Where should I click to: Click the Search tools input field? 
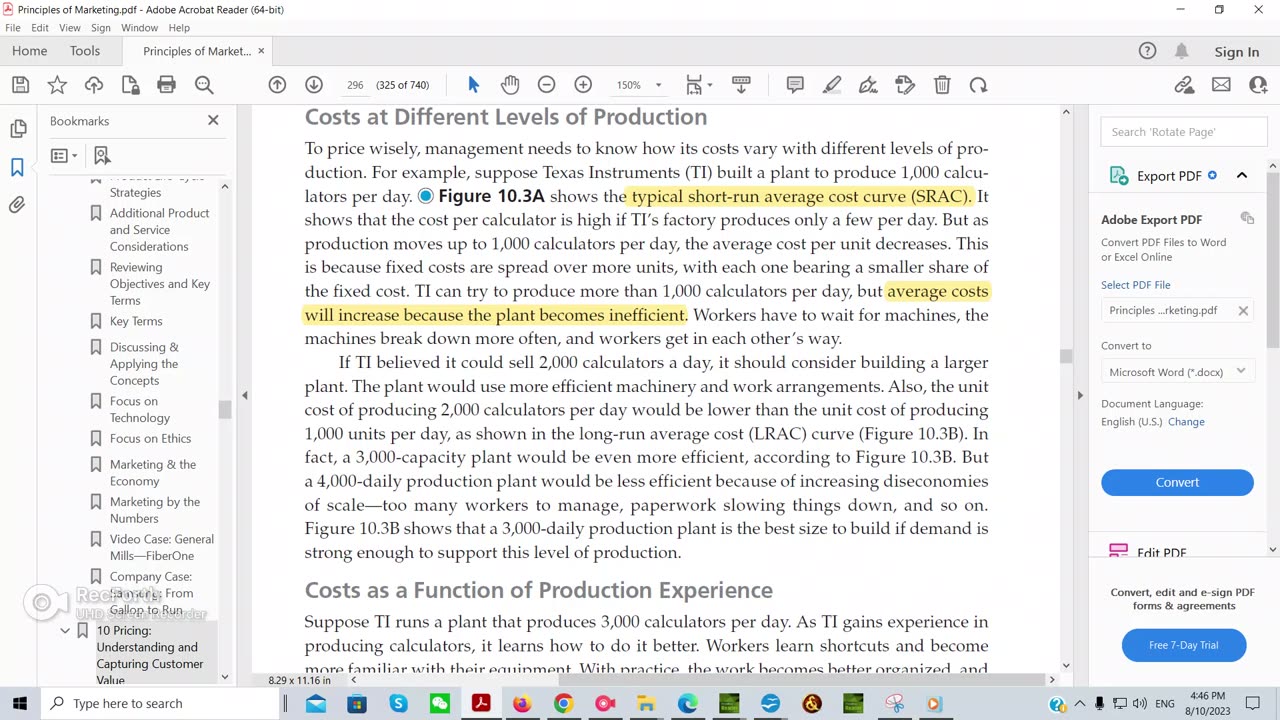[1184, 132]
